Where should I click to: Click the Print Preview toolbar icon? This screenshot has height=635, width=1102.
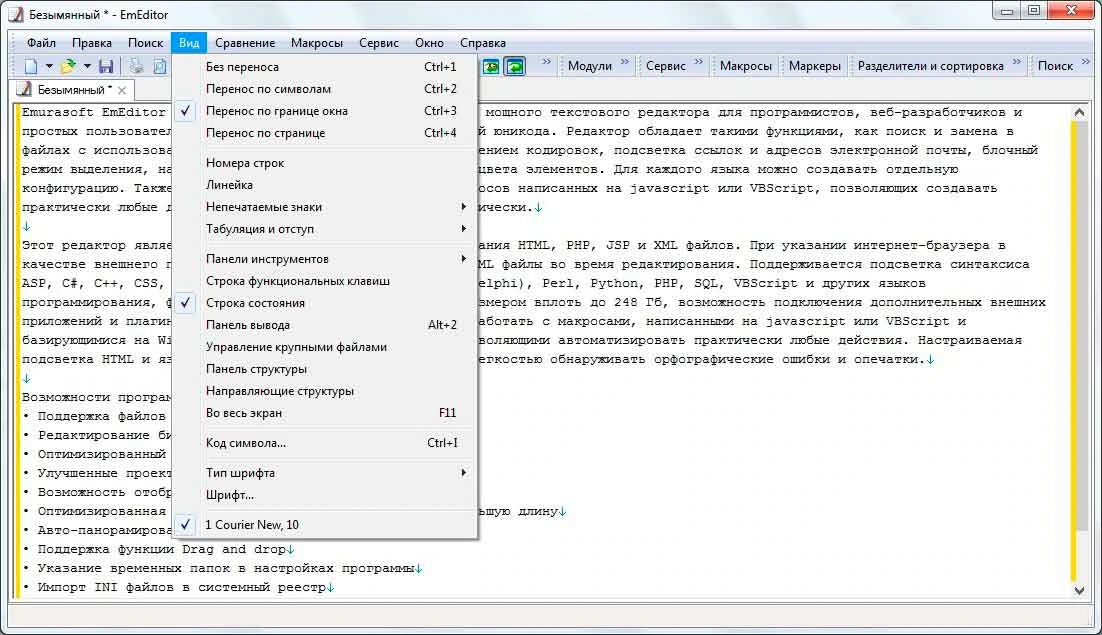(x=160, y=66)
